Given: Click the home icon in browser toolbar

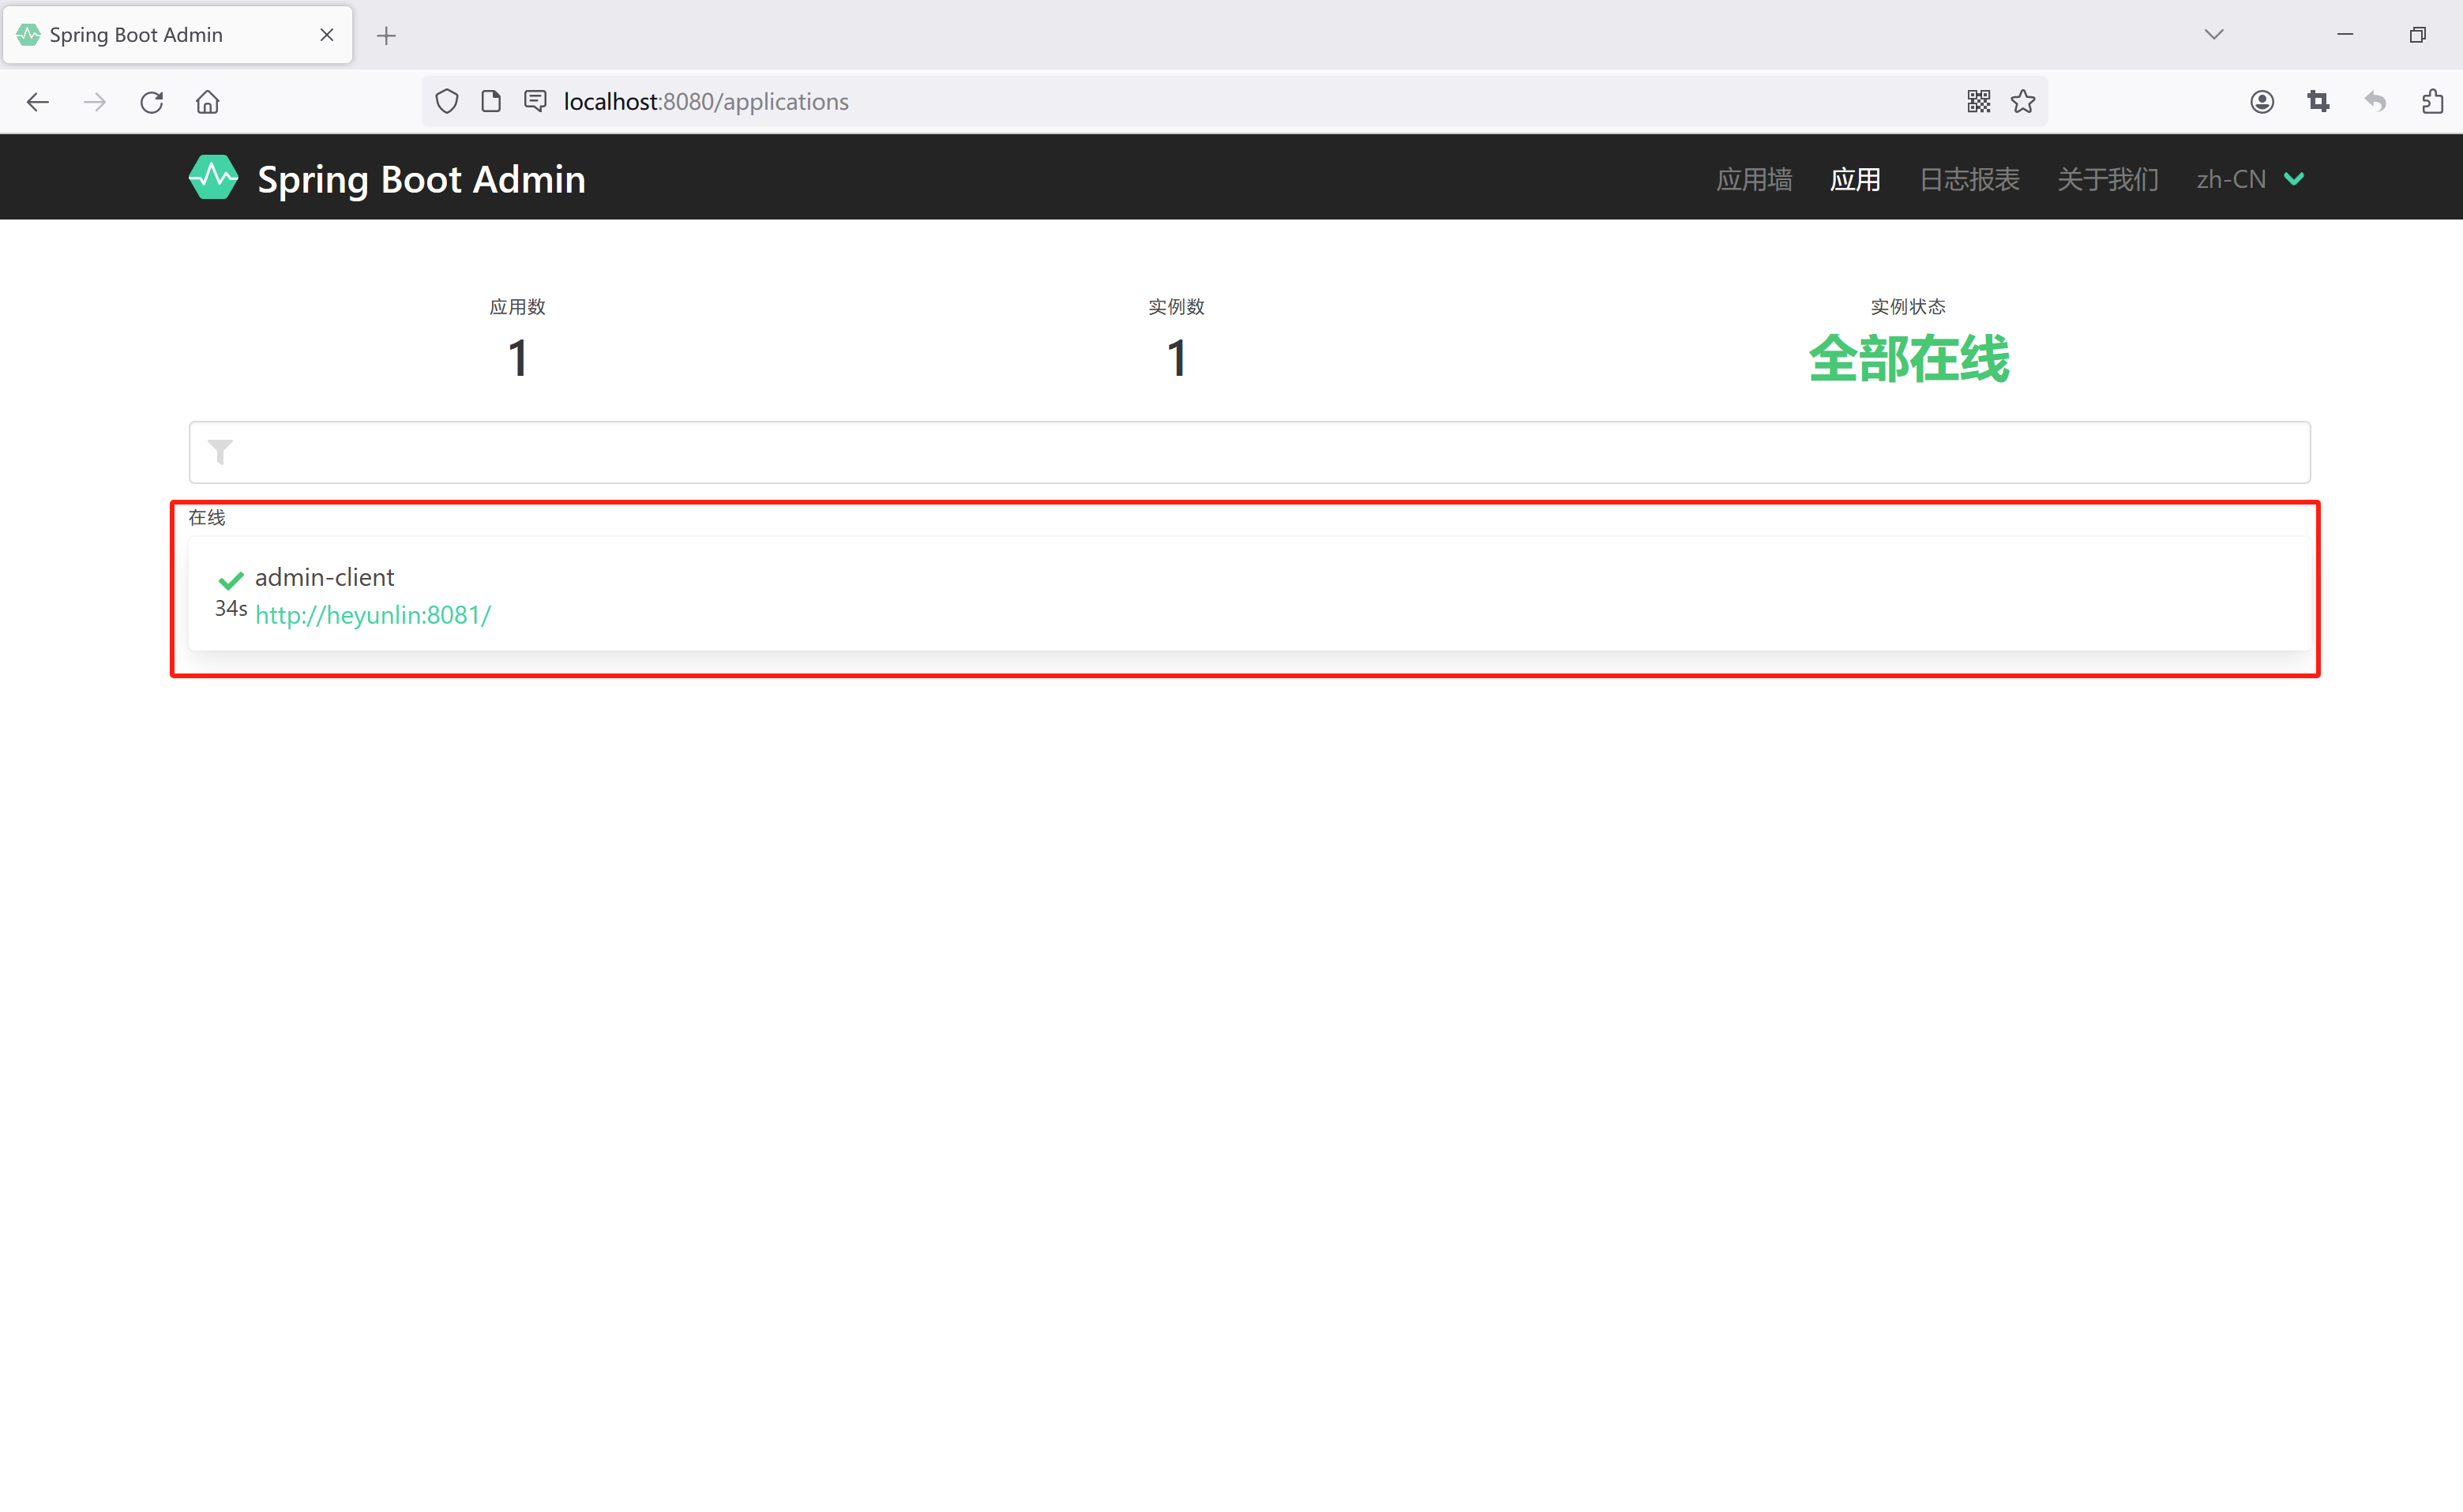Looking at the screenshot, I should [207, 101].
